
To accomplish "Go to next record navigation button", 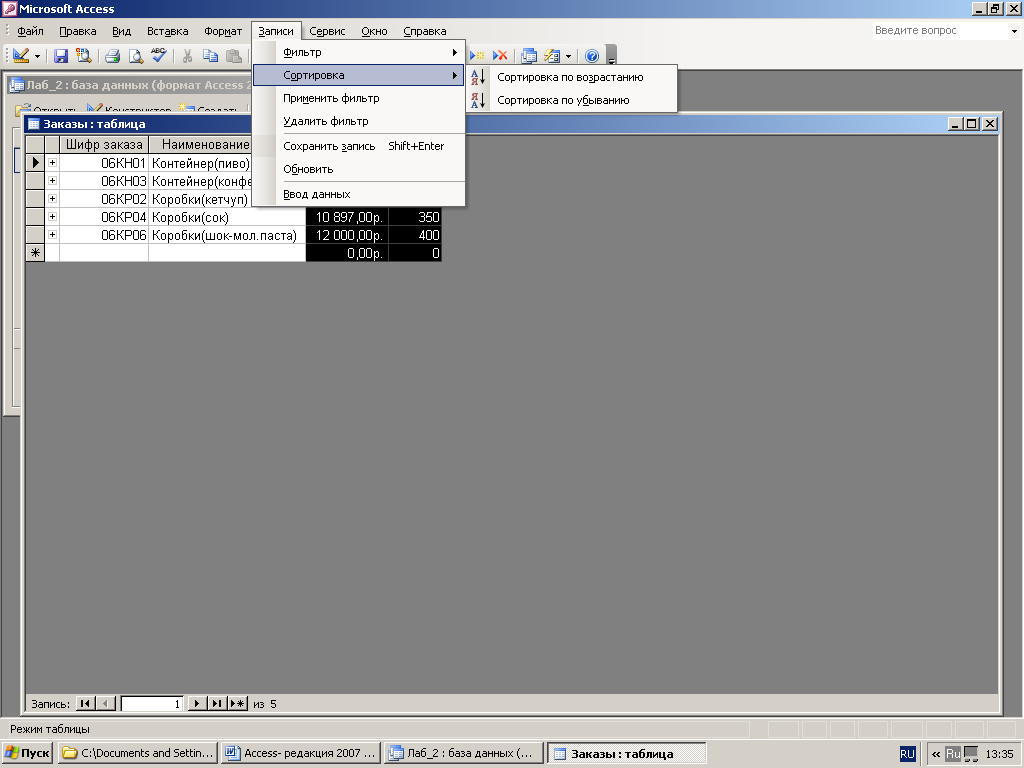I will click(197, 703).
